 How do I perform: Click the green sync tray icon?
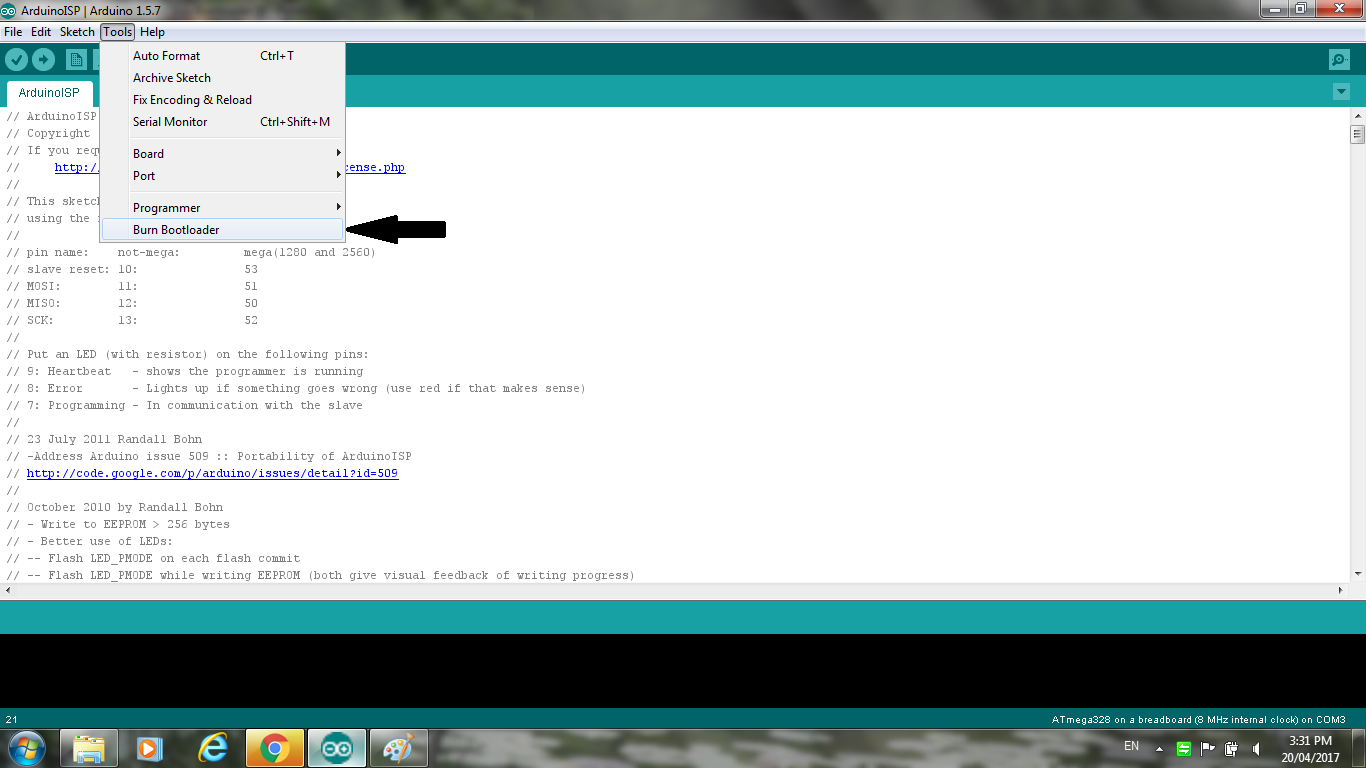point(1184,748)
